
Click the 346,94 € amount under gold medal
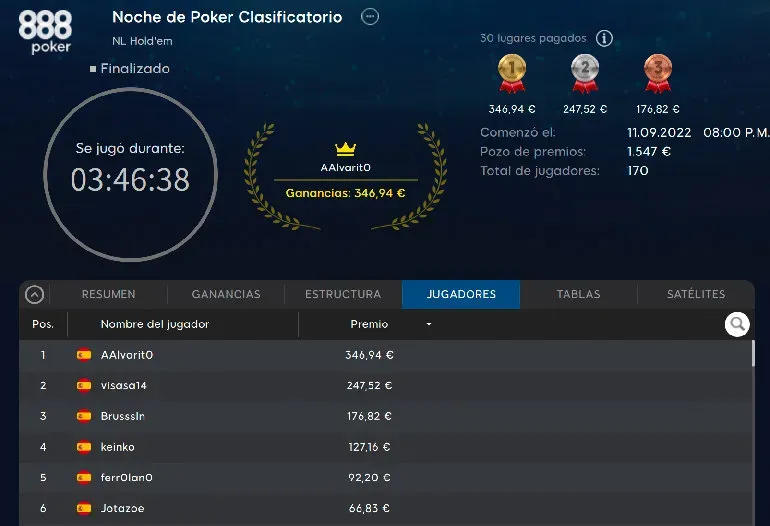pos(512,109)
